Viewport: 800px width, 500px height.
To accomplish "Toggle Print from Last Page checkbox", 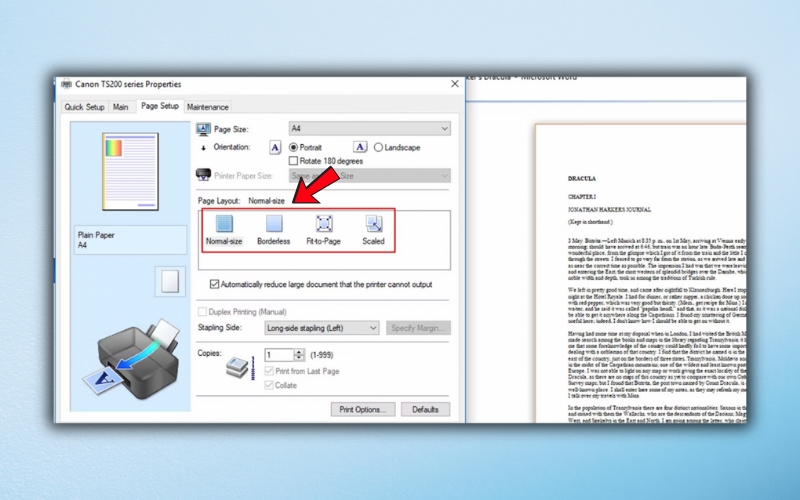I will click(x=269, y=371).
